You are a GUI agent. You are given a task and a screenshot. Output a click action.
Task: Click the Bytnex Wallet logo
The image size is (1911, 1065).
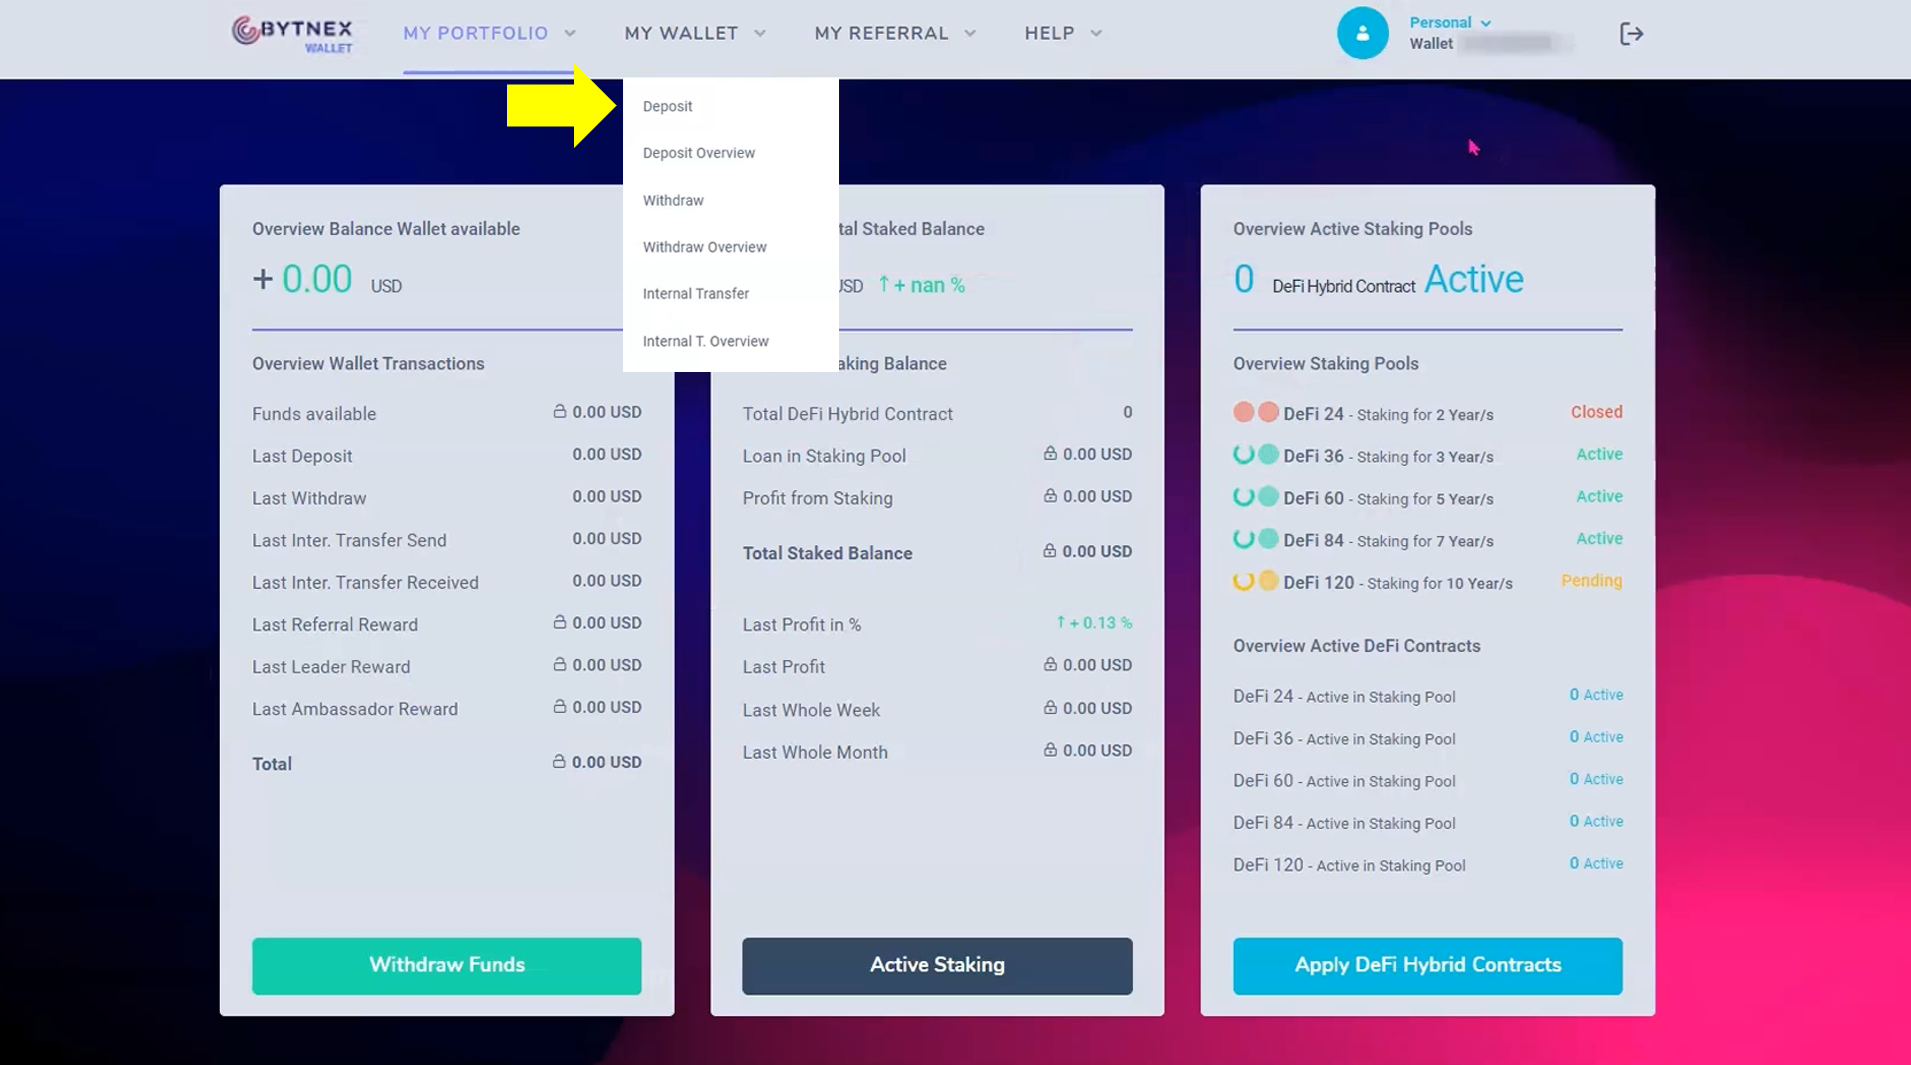pos(292,34)
